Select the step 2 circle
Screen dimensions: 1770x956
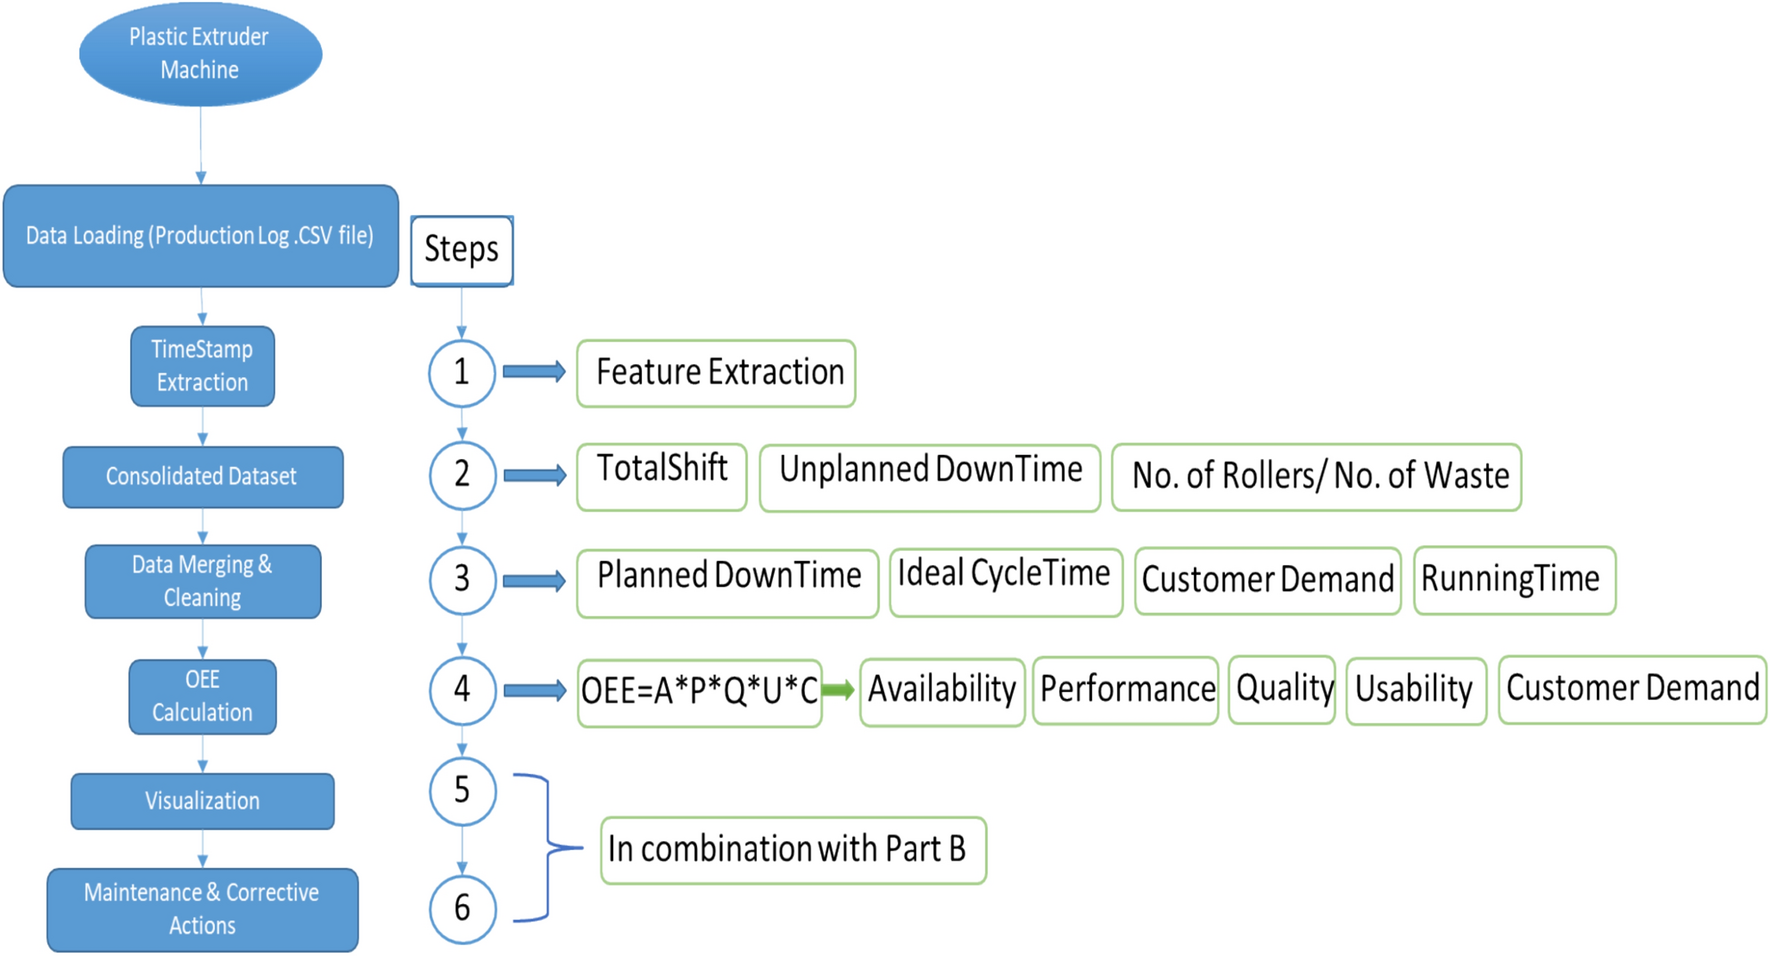pyautogui.click(x=462, y=475)
